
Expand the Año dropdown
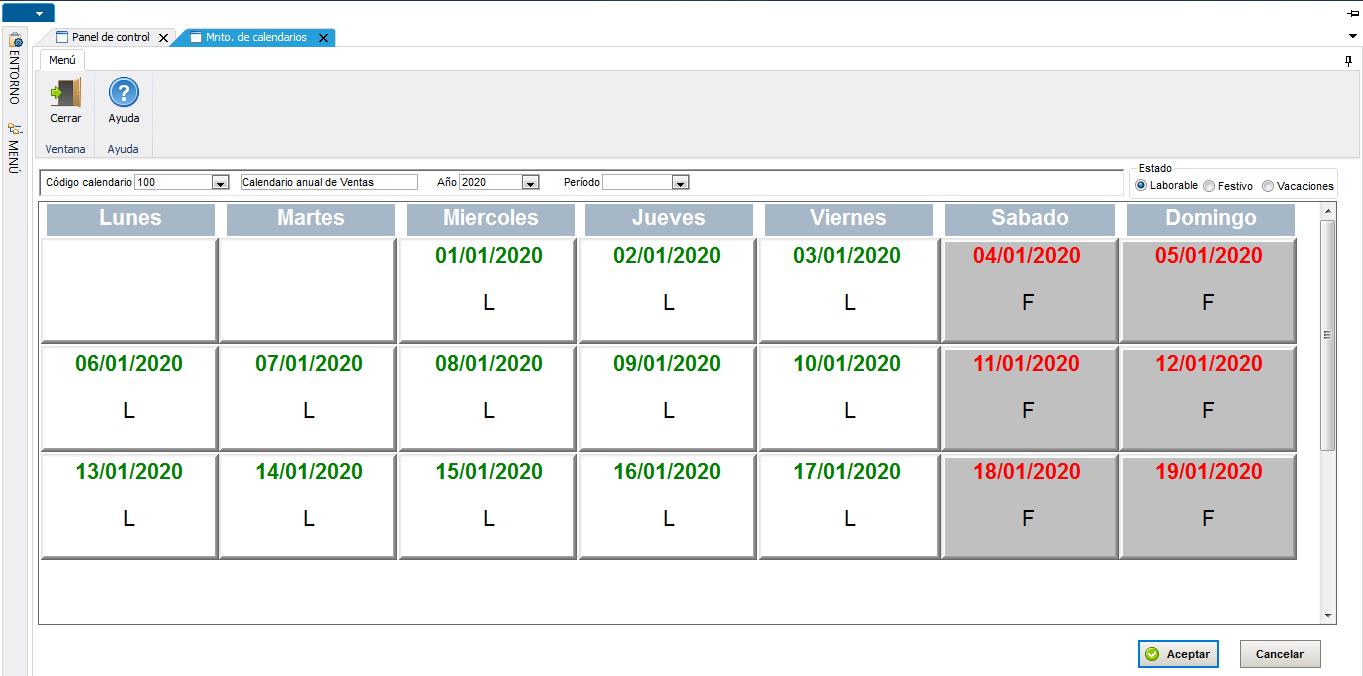click(x=530, y=183)
